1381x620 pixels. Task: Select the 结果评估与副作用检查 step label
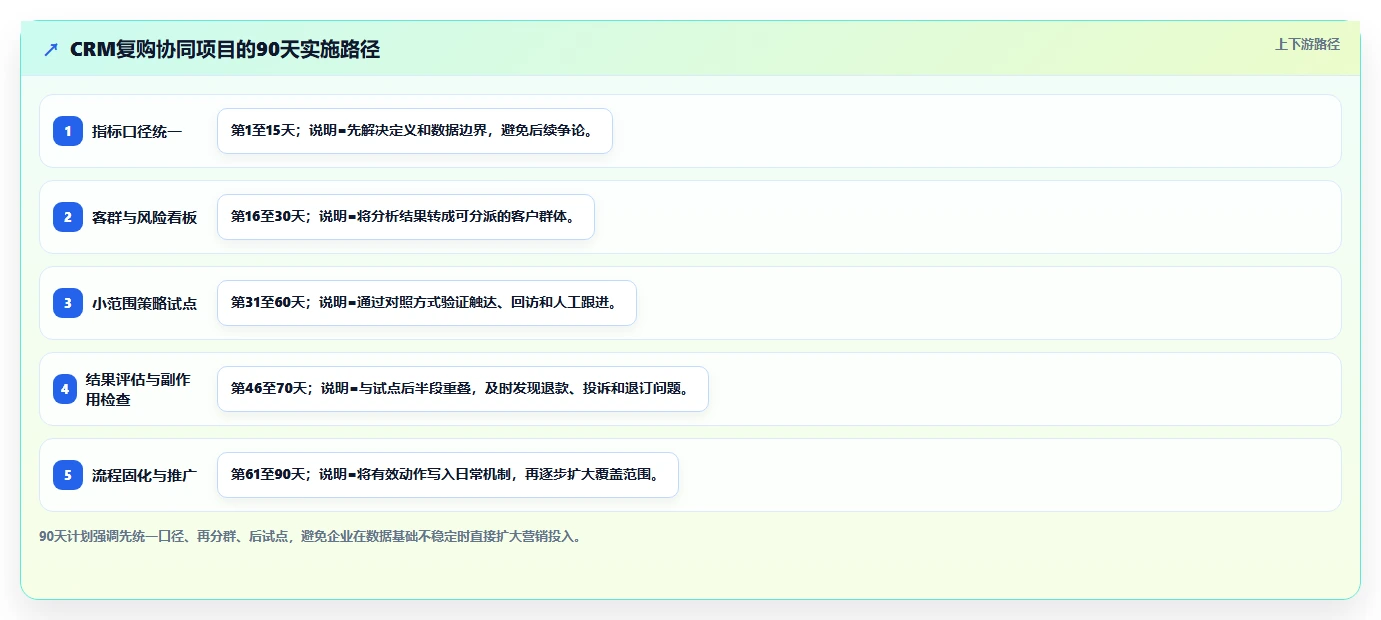point(138,389)
